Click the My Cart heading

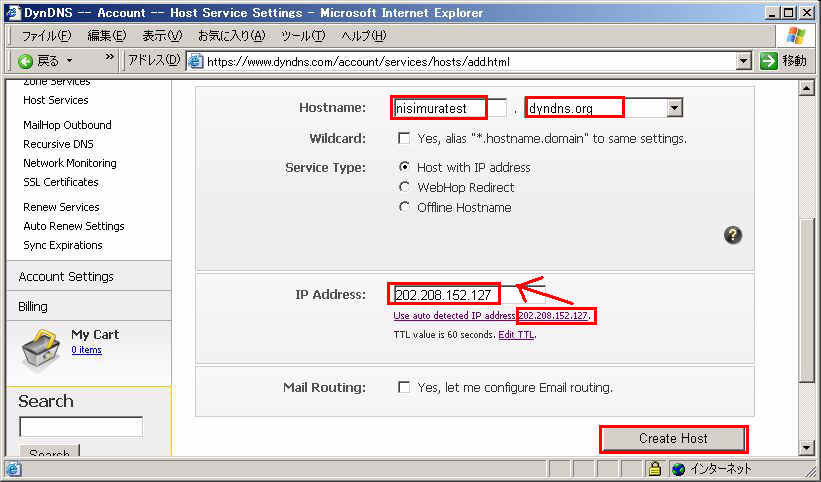coord(95,334)
